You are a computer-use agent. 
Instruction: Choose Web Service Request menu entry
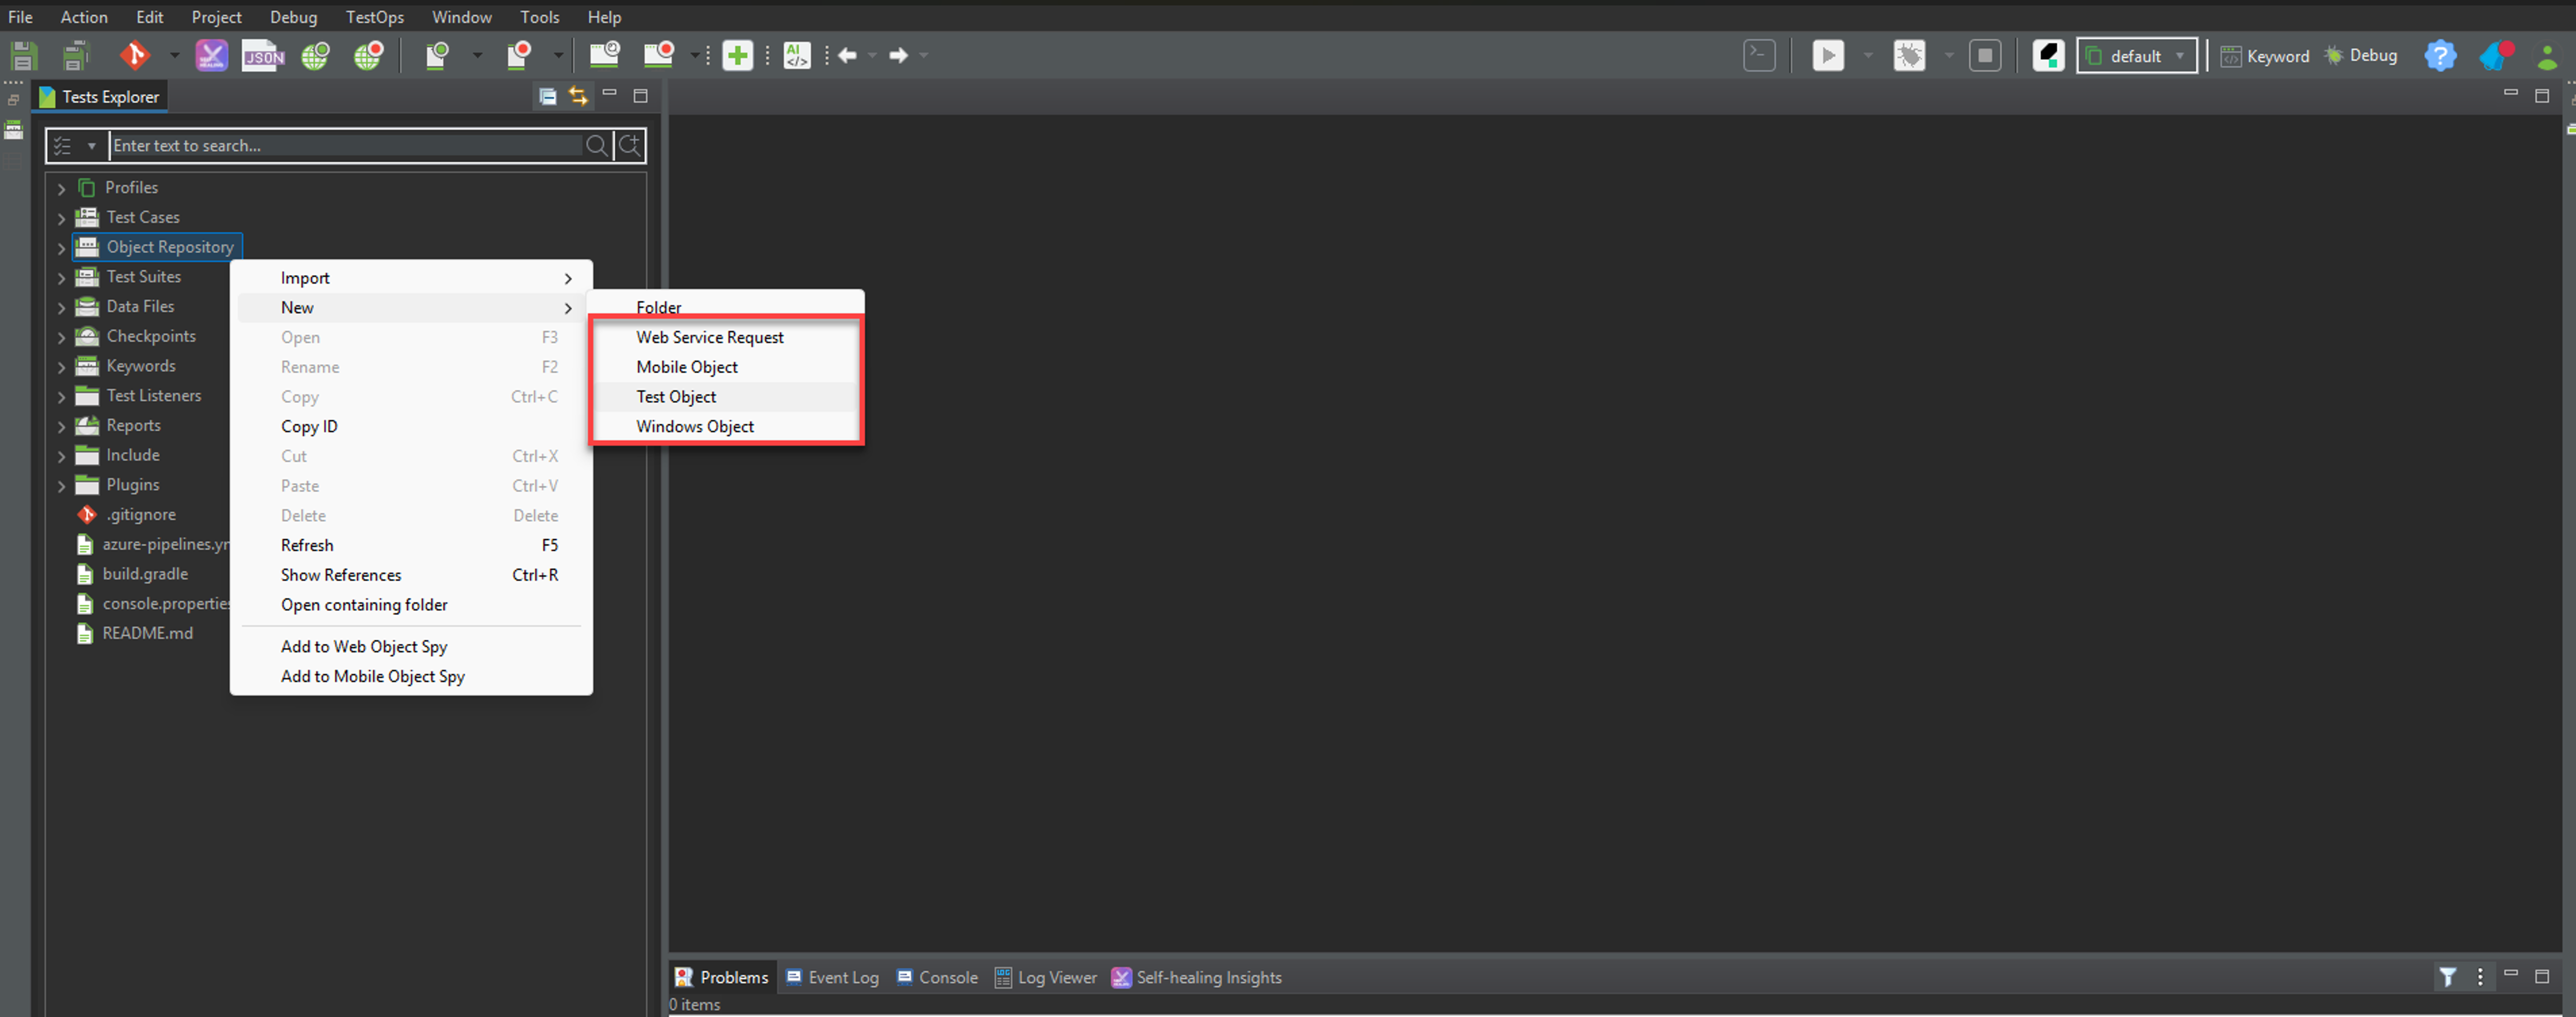click(x=709, y=337)
